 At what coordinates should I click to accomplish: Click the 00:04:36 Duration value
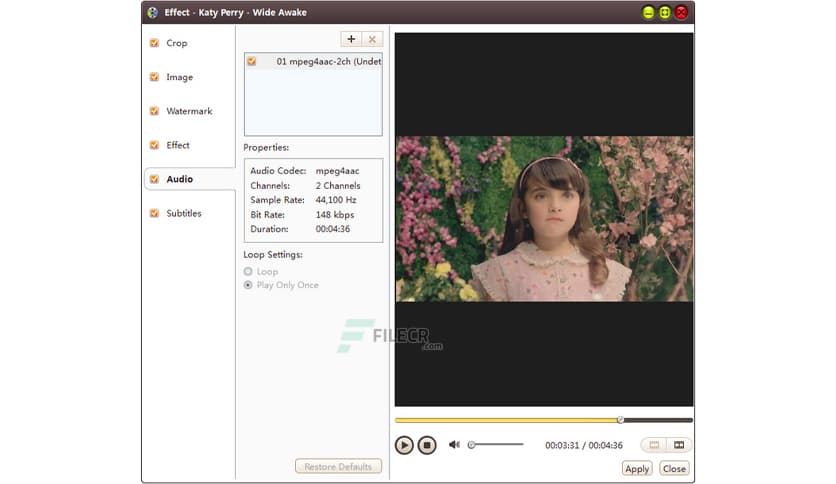pos(333,229)
